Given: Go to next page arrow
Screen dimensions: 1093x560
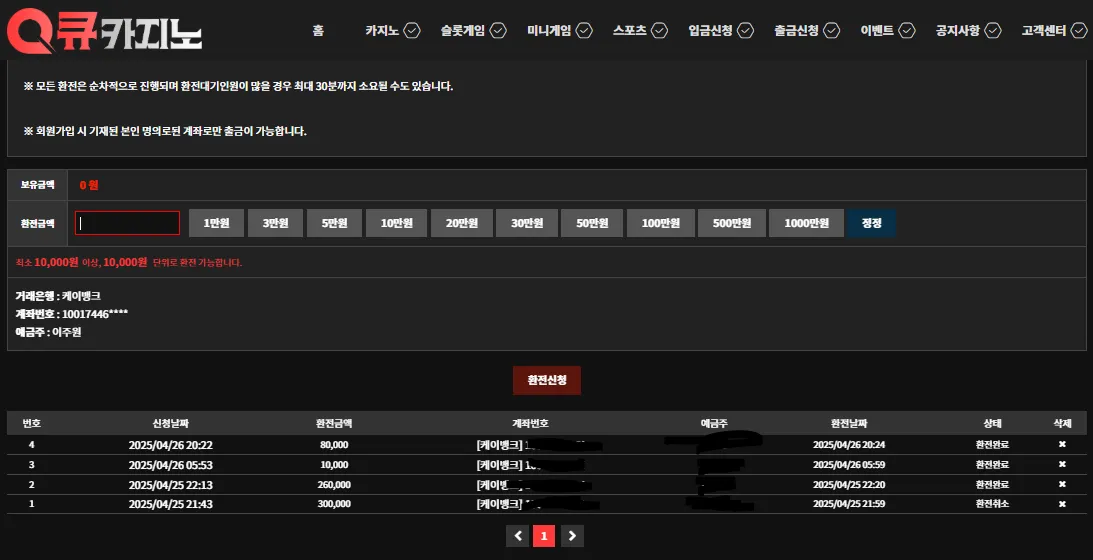Looking at the screenshot, I should (572, 536).
